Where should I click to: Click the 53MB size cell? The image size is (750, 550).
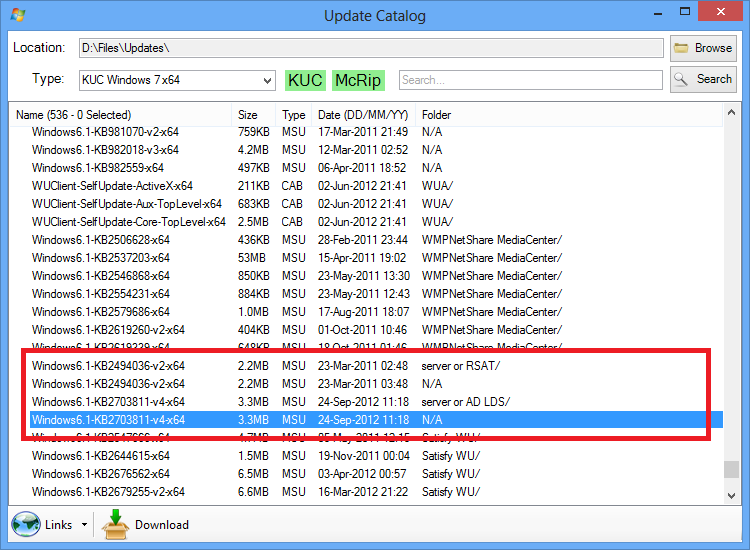[x=252, y=258]
